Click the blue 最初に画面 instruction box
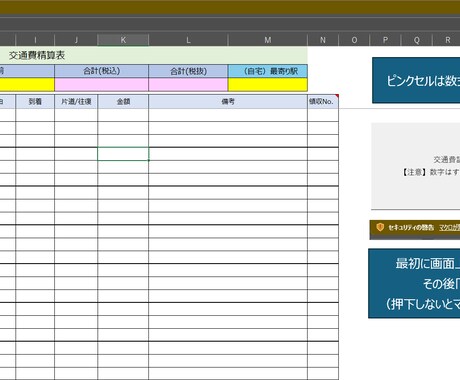The width and height of the screenshot is (460, 380). (x=414, y=283)
